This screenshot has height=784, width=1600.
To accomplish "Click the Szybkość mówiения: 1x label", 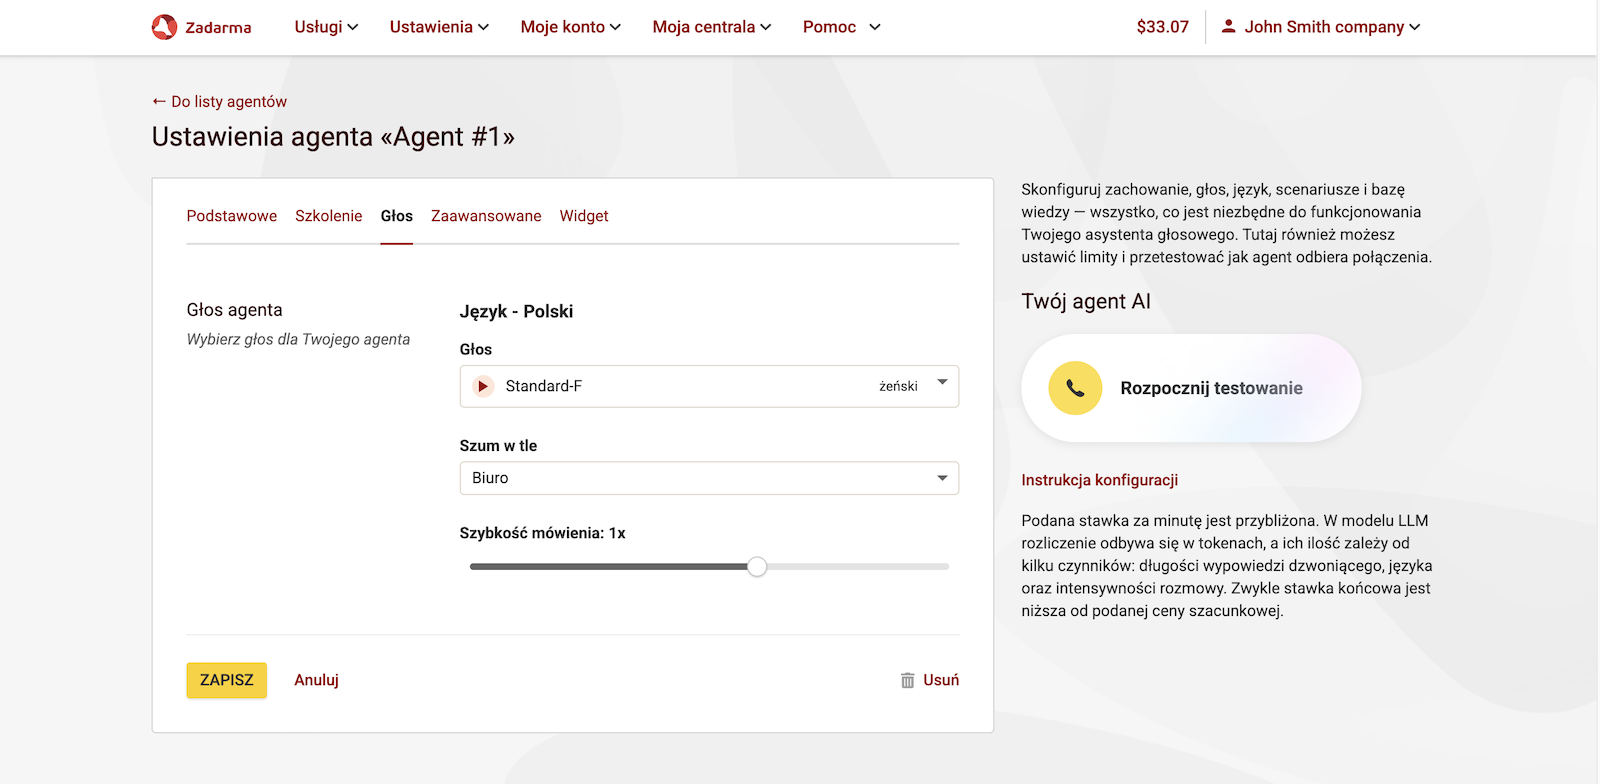I will pos(542,533).
